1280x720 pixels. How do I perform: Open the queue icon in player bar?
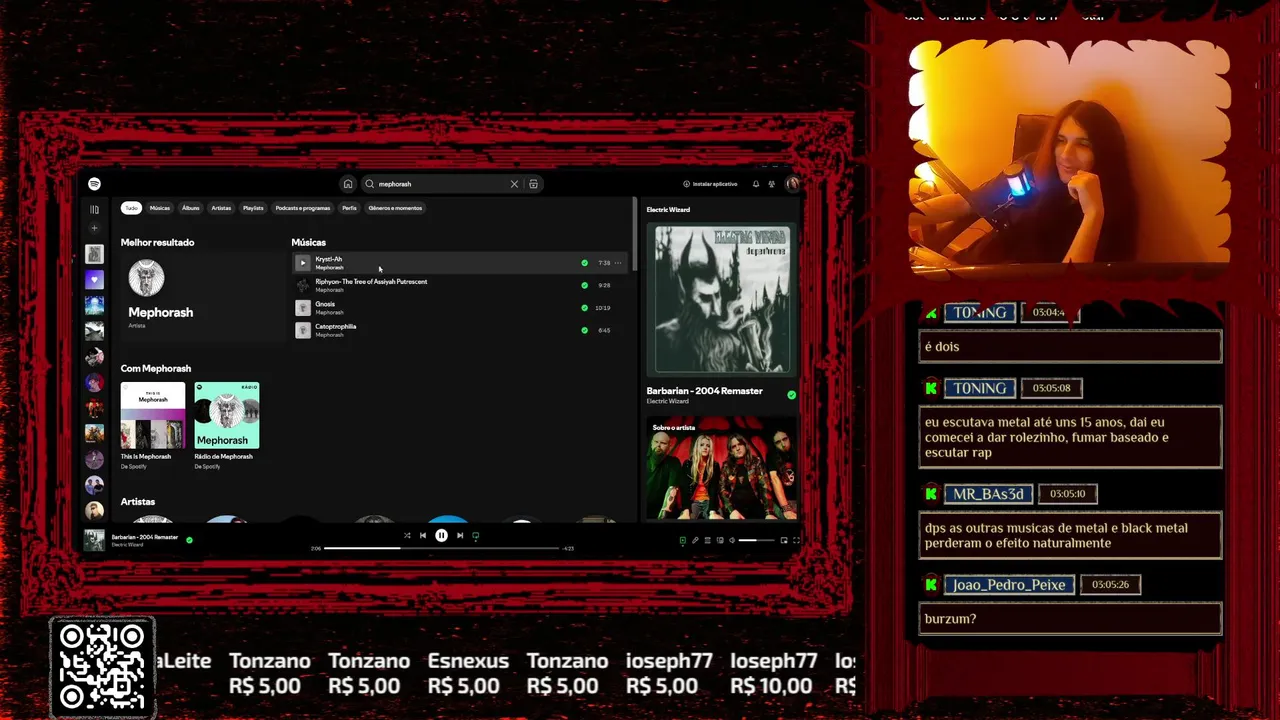point(708,540)
